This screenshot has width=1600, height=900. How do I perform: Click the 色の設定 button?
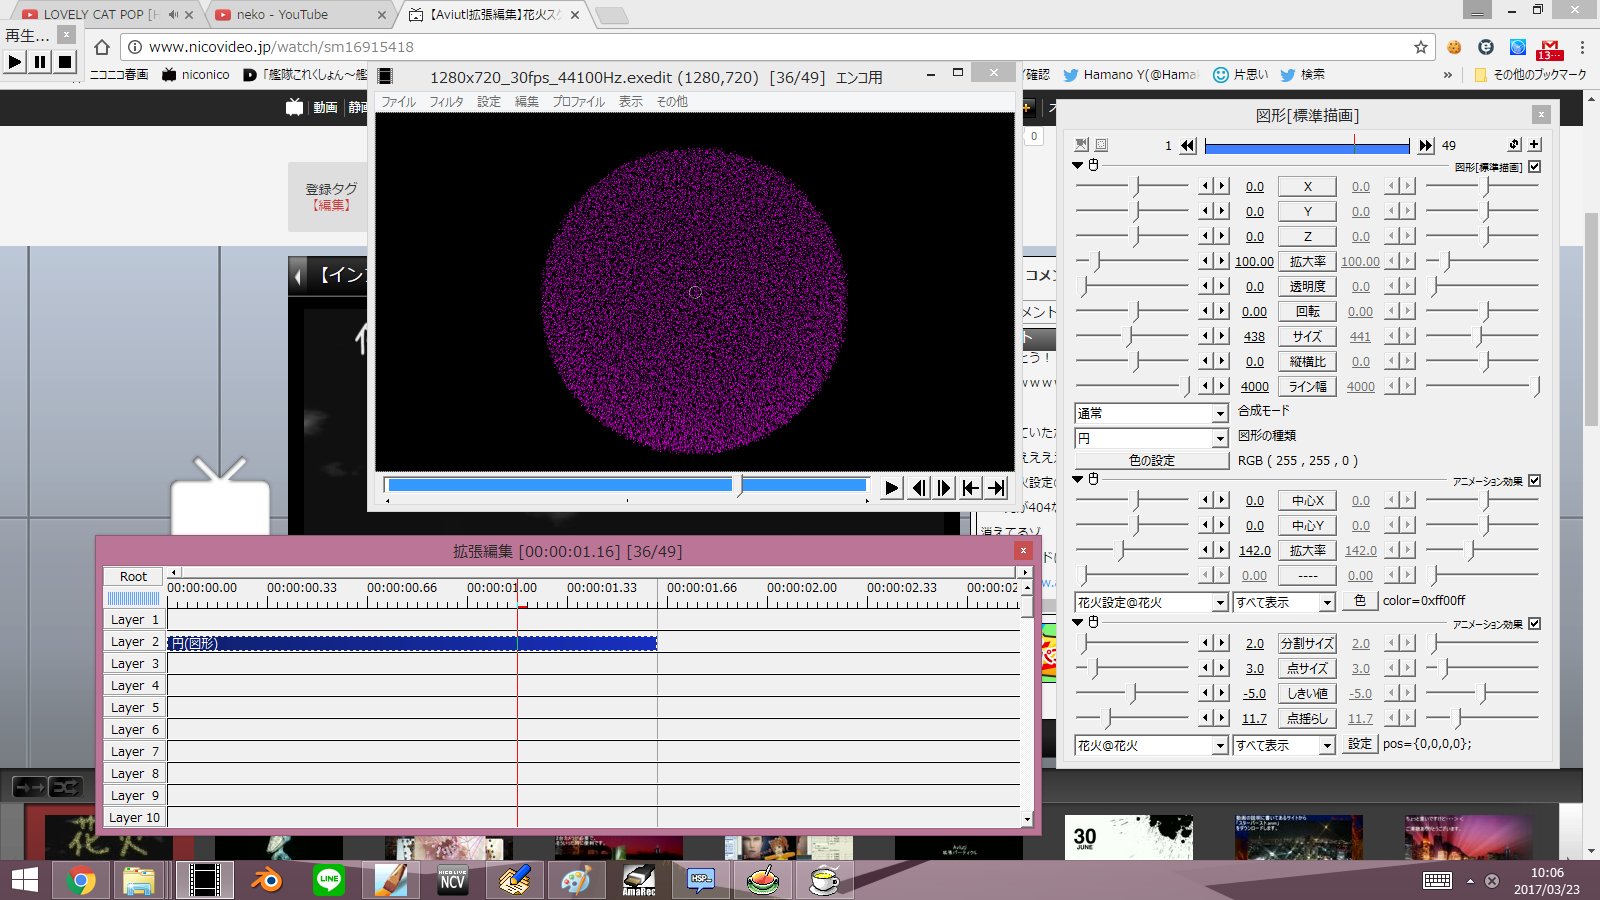[1151, 461]
